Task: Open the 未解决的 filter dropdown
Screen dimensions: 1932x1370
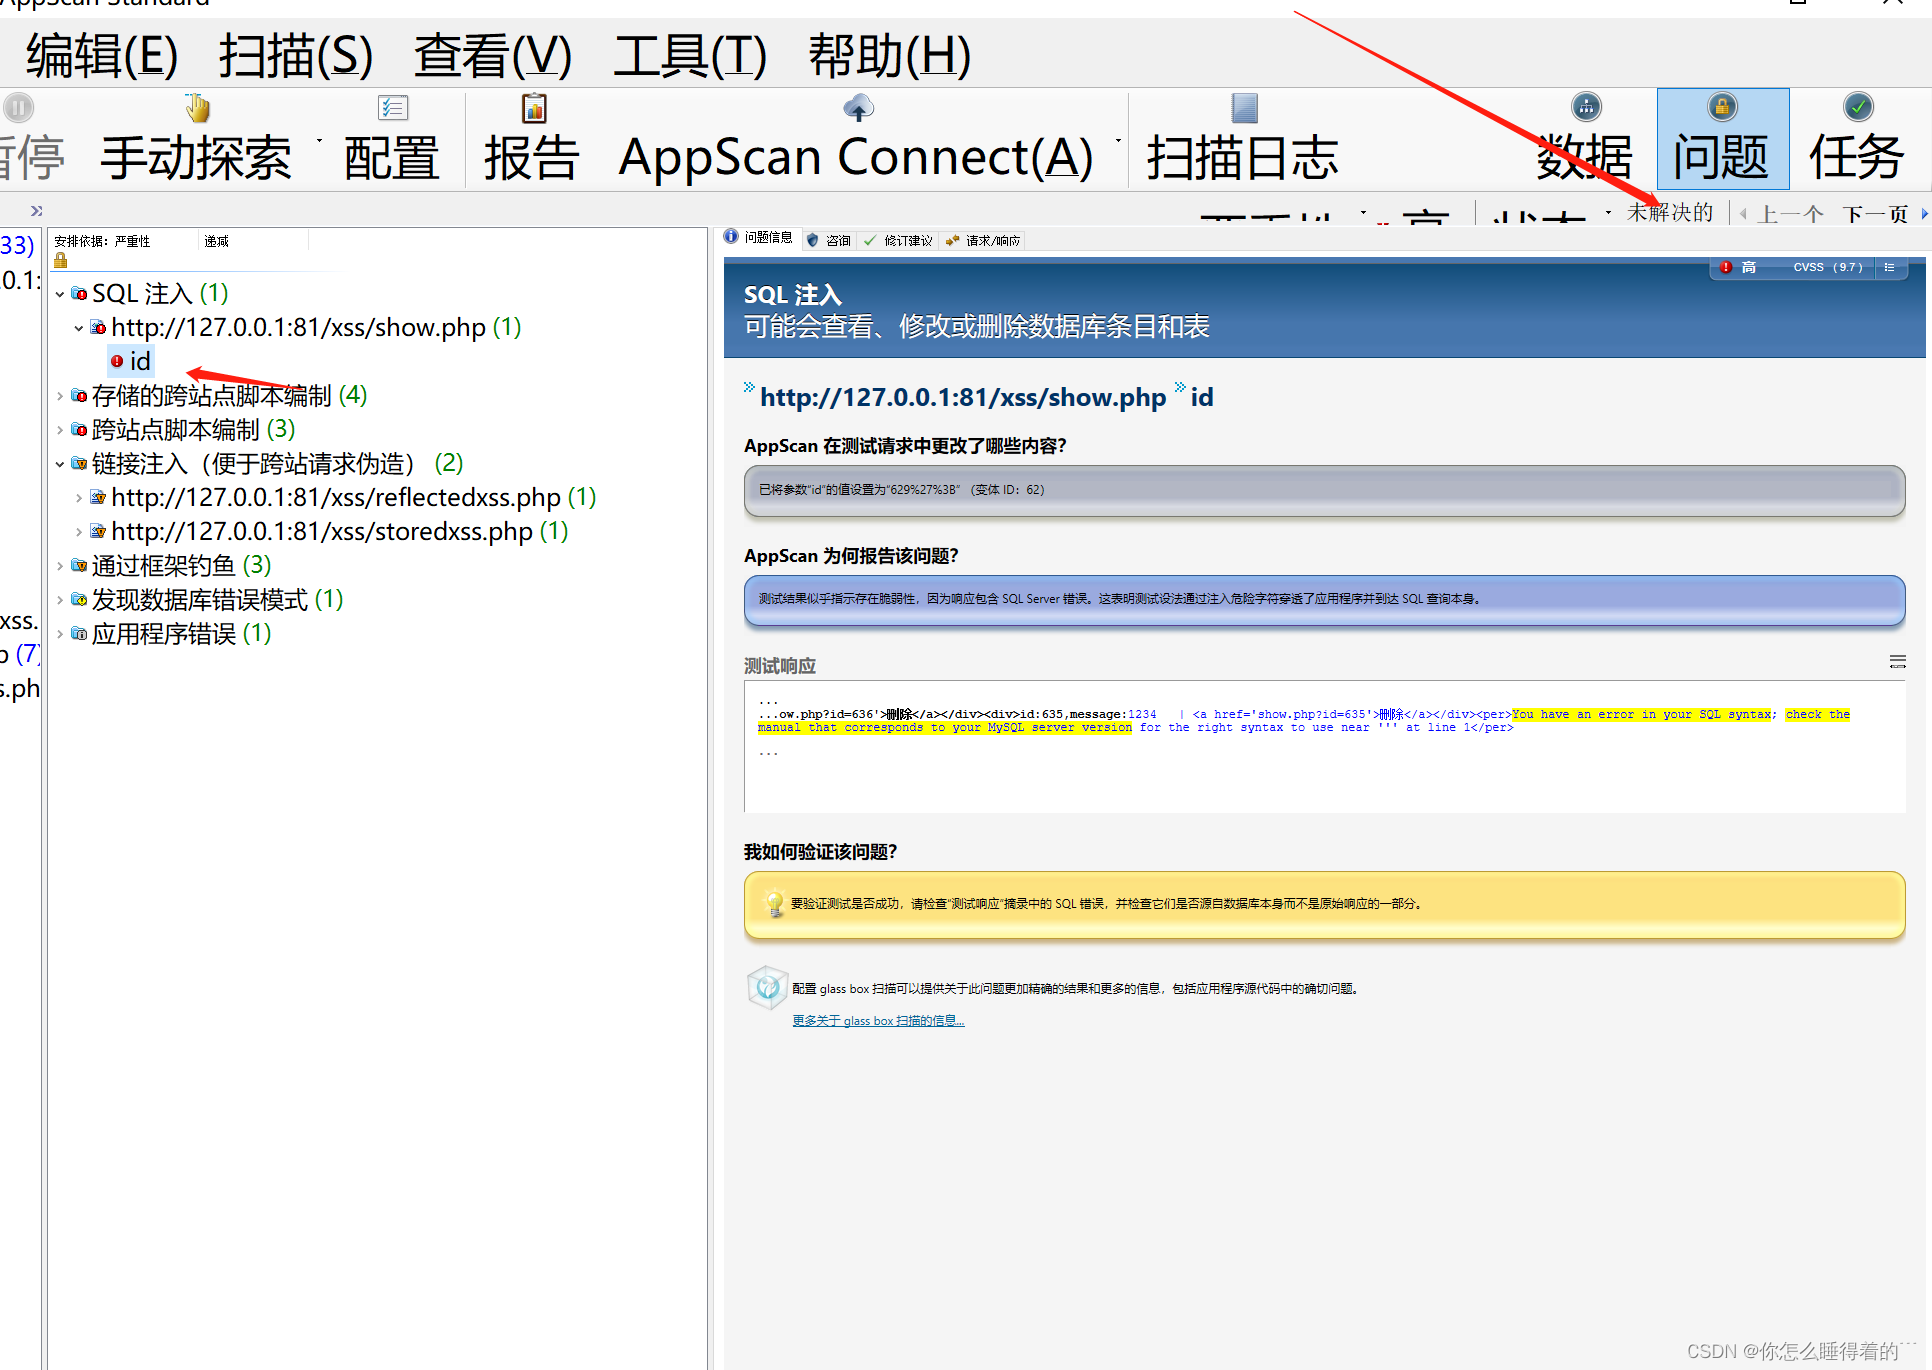Action: [1672, 212]
